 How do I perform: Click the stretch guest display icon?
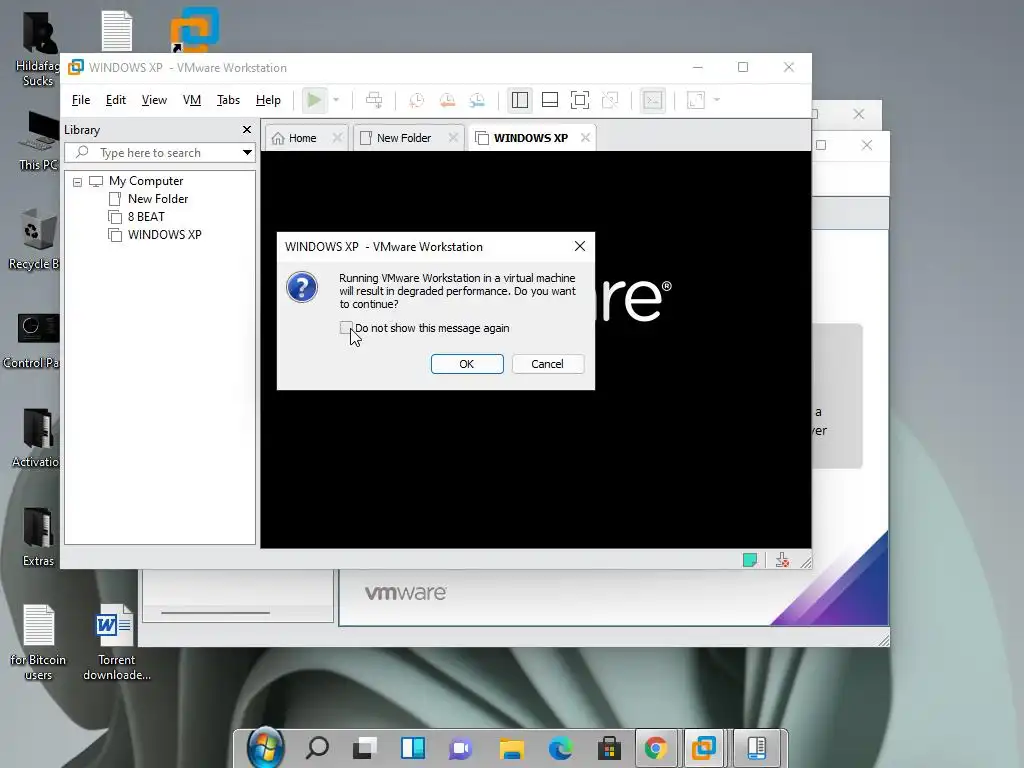click(696, 100)
